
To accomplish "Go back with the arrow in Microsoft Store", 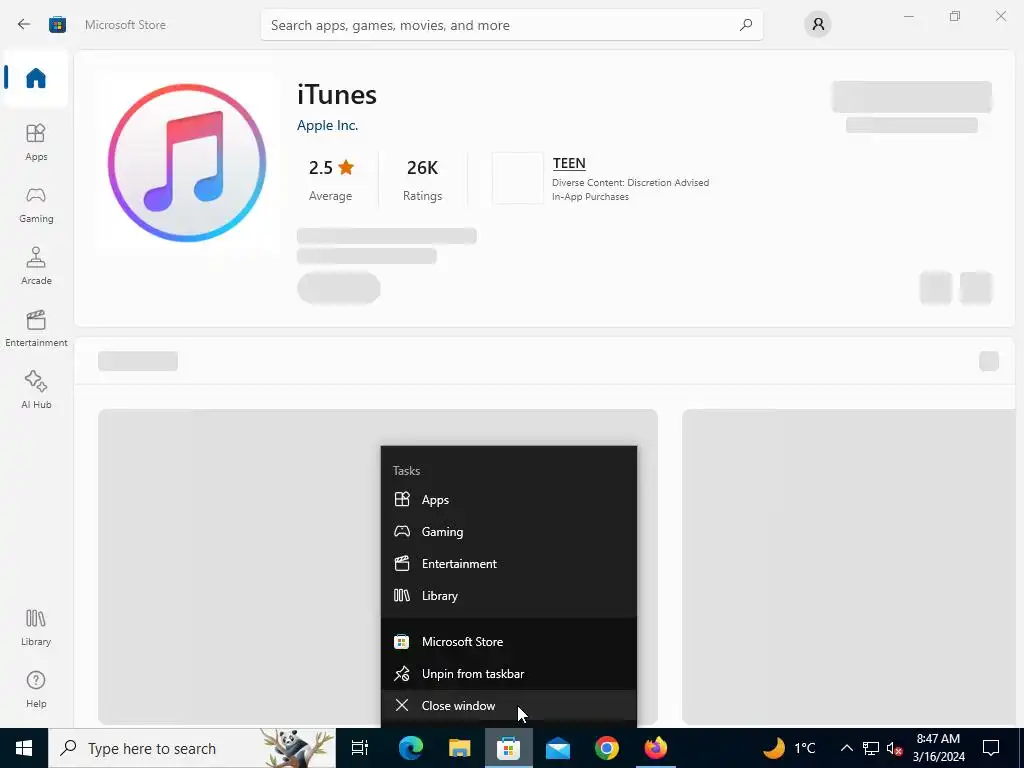I will [x=24, y=25].
